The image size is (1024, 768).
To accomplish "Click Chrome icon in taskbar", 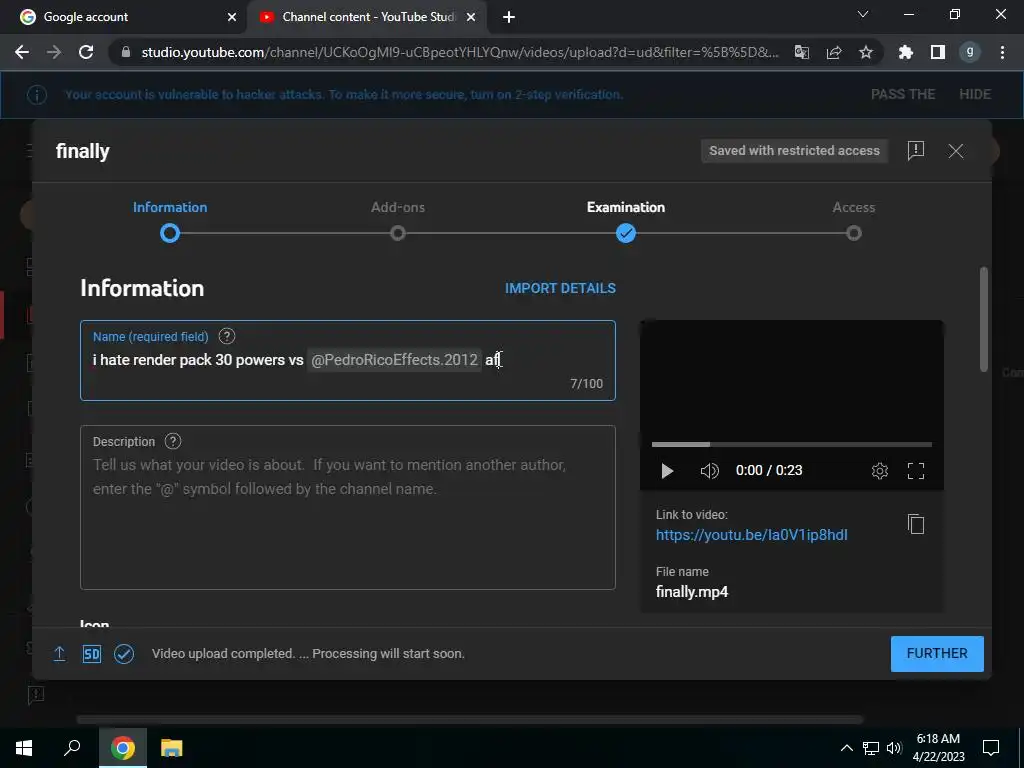I will click(x=123, y=748).
